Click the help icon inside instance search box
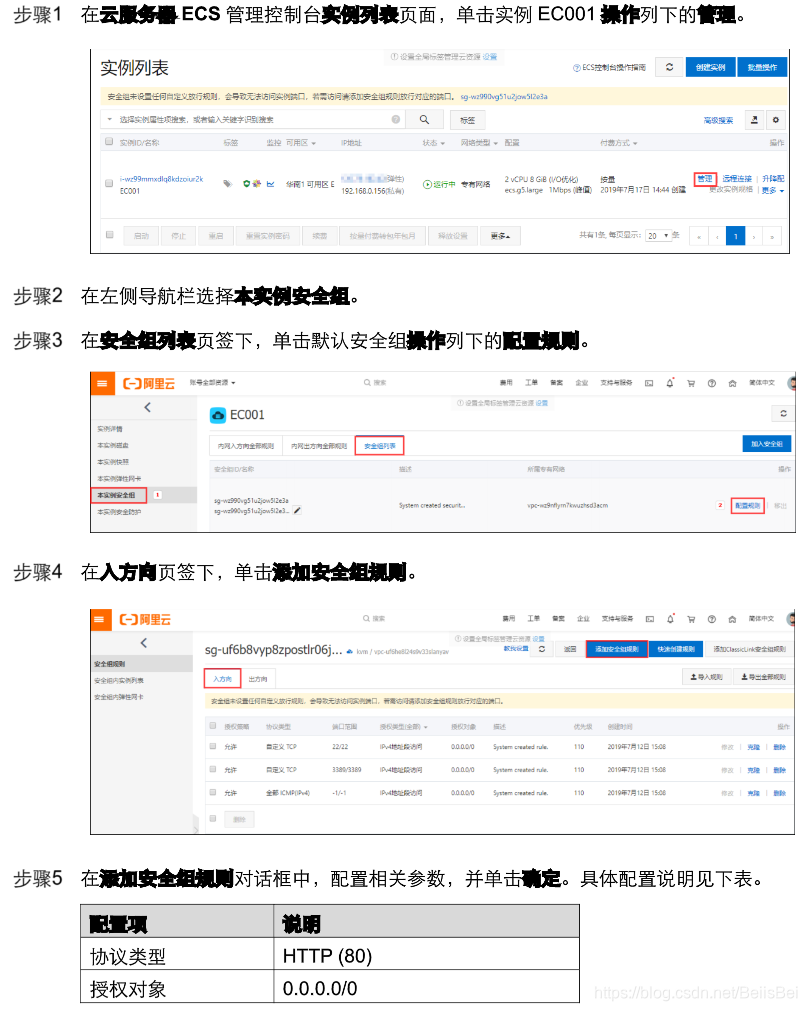This screenshot has height=1011, width=807. click(x=396, y=119)
